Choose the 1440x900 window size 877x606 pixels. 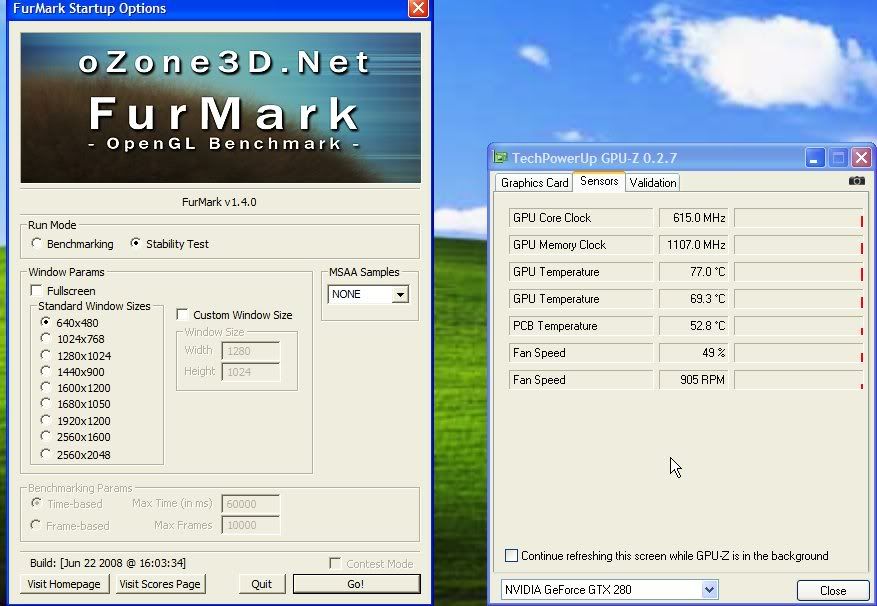(x=46, y=372)
